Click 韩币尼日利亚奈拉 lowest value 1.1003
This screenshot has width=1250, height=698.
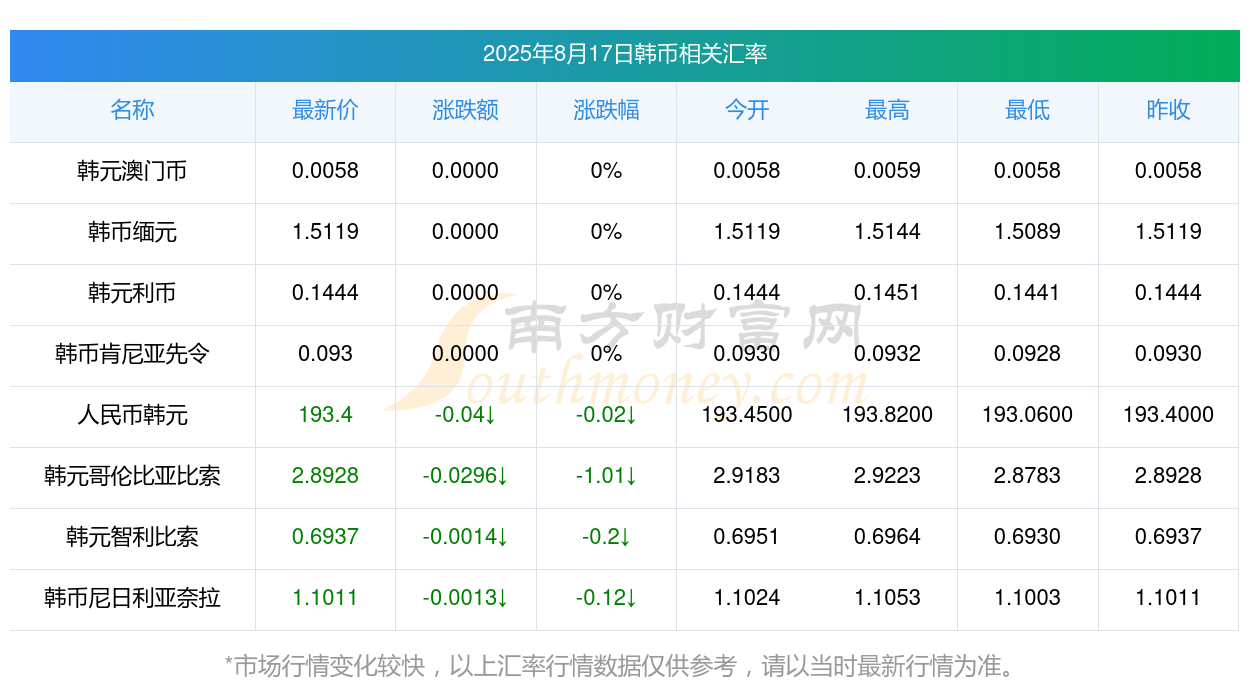(x=1027, y=598)
